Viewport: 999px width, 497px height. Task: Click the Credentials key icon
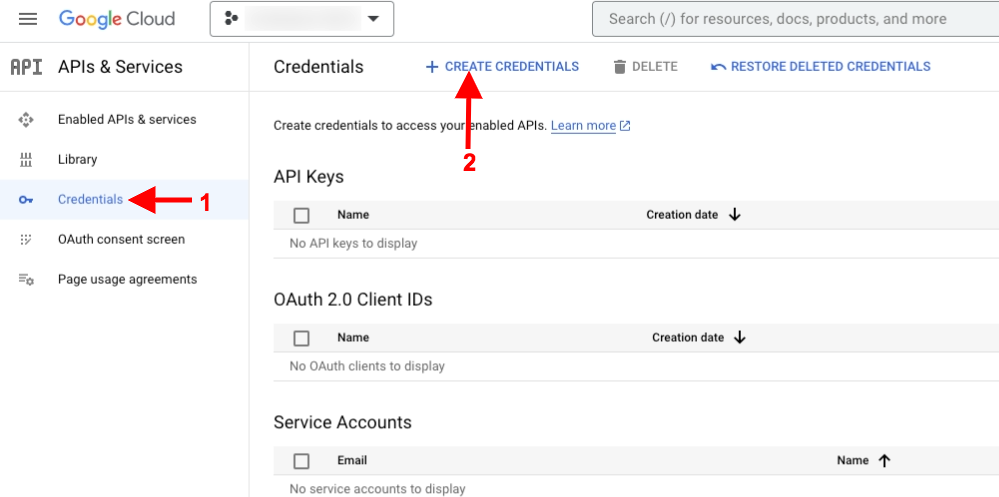coord(26,200)
